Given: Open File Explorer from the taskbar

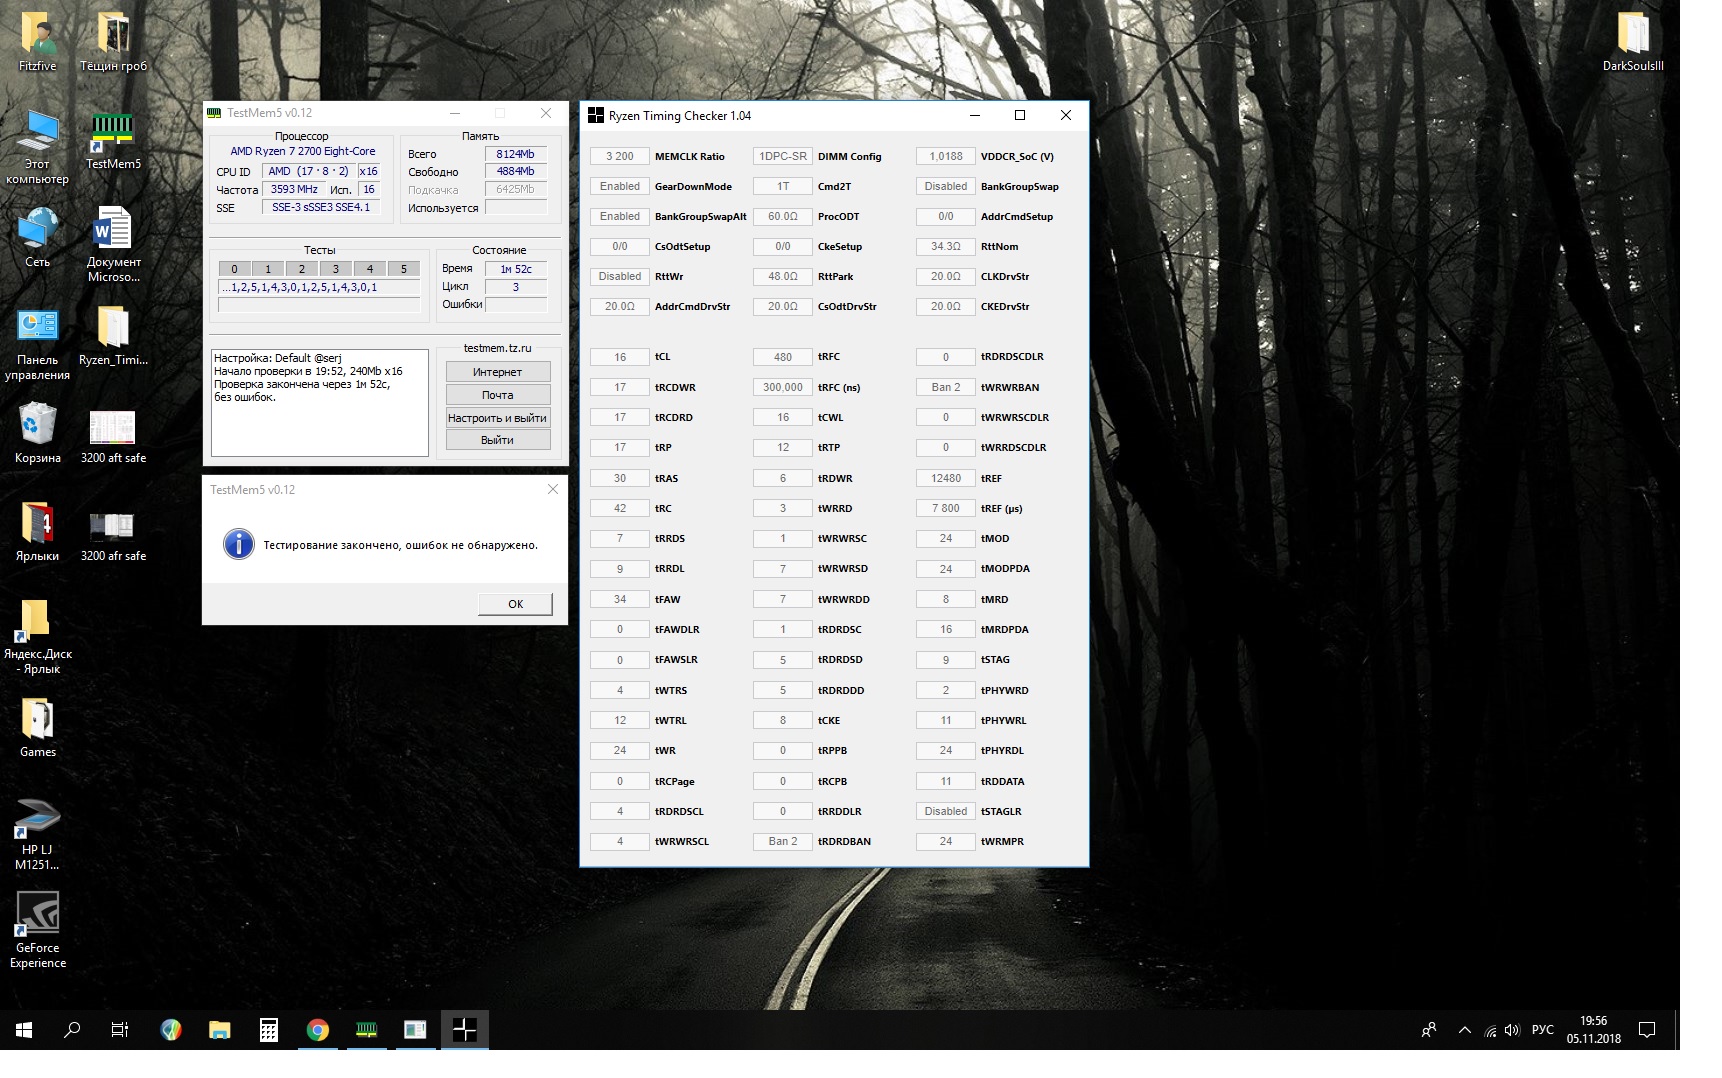Looking at the screenshot, I should pyautogui.click(x=220, y=1029).
